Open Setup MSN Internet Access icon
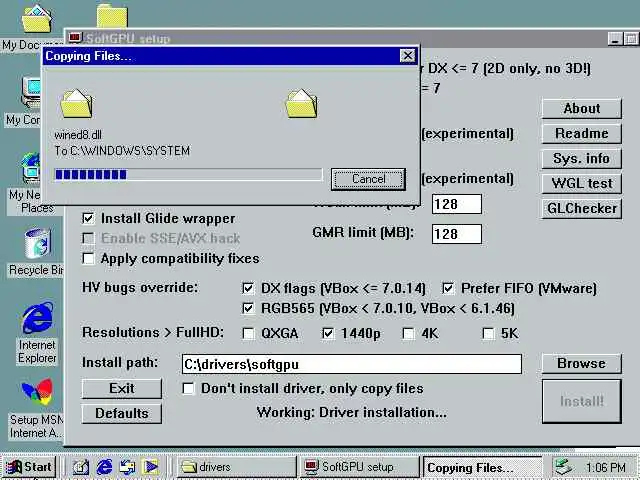The image size is (640, 480). (x=37, y=391)
